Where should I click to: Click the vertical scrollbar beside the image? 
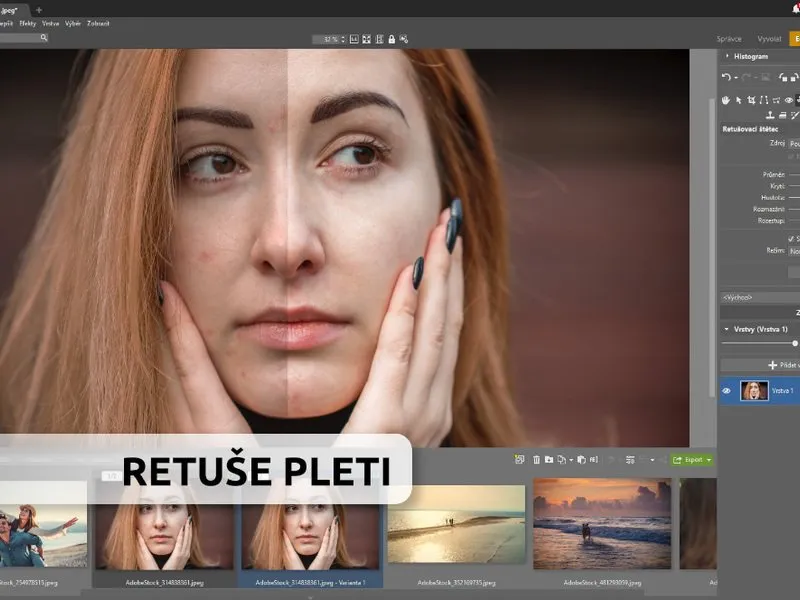click(x=712, y=247)
